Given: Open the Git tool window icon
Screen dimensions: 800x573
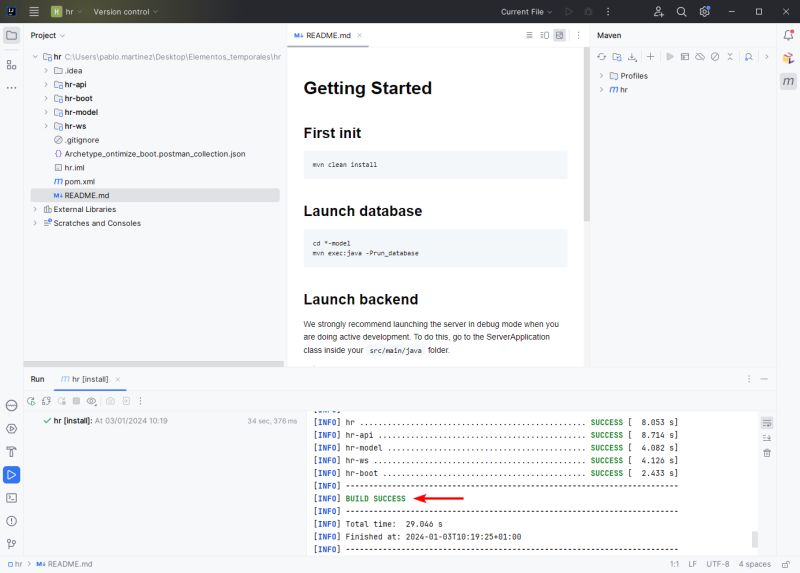Looking at the screenshot, I should pos(11,544).
